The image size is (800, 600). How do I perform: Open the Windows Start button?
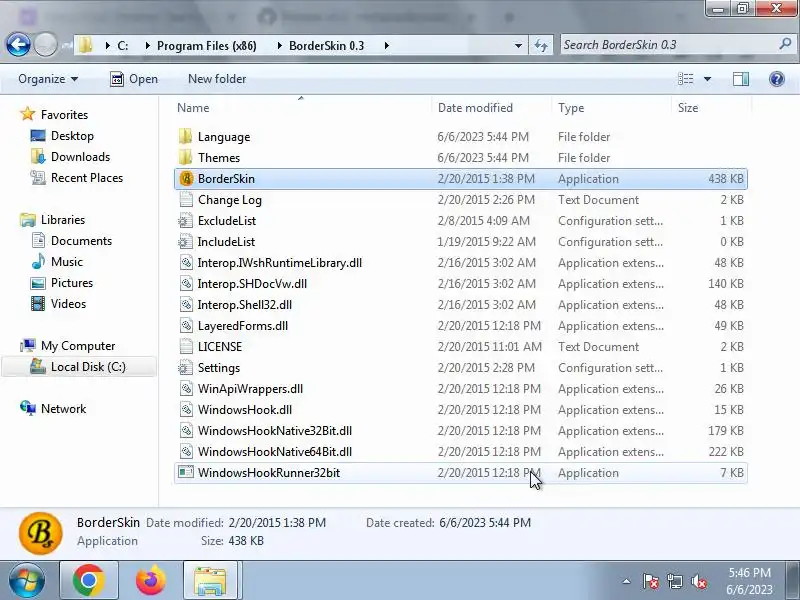(x=27, y=580)
